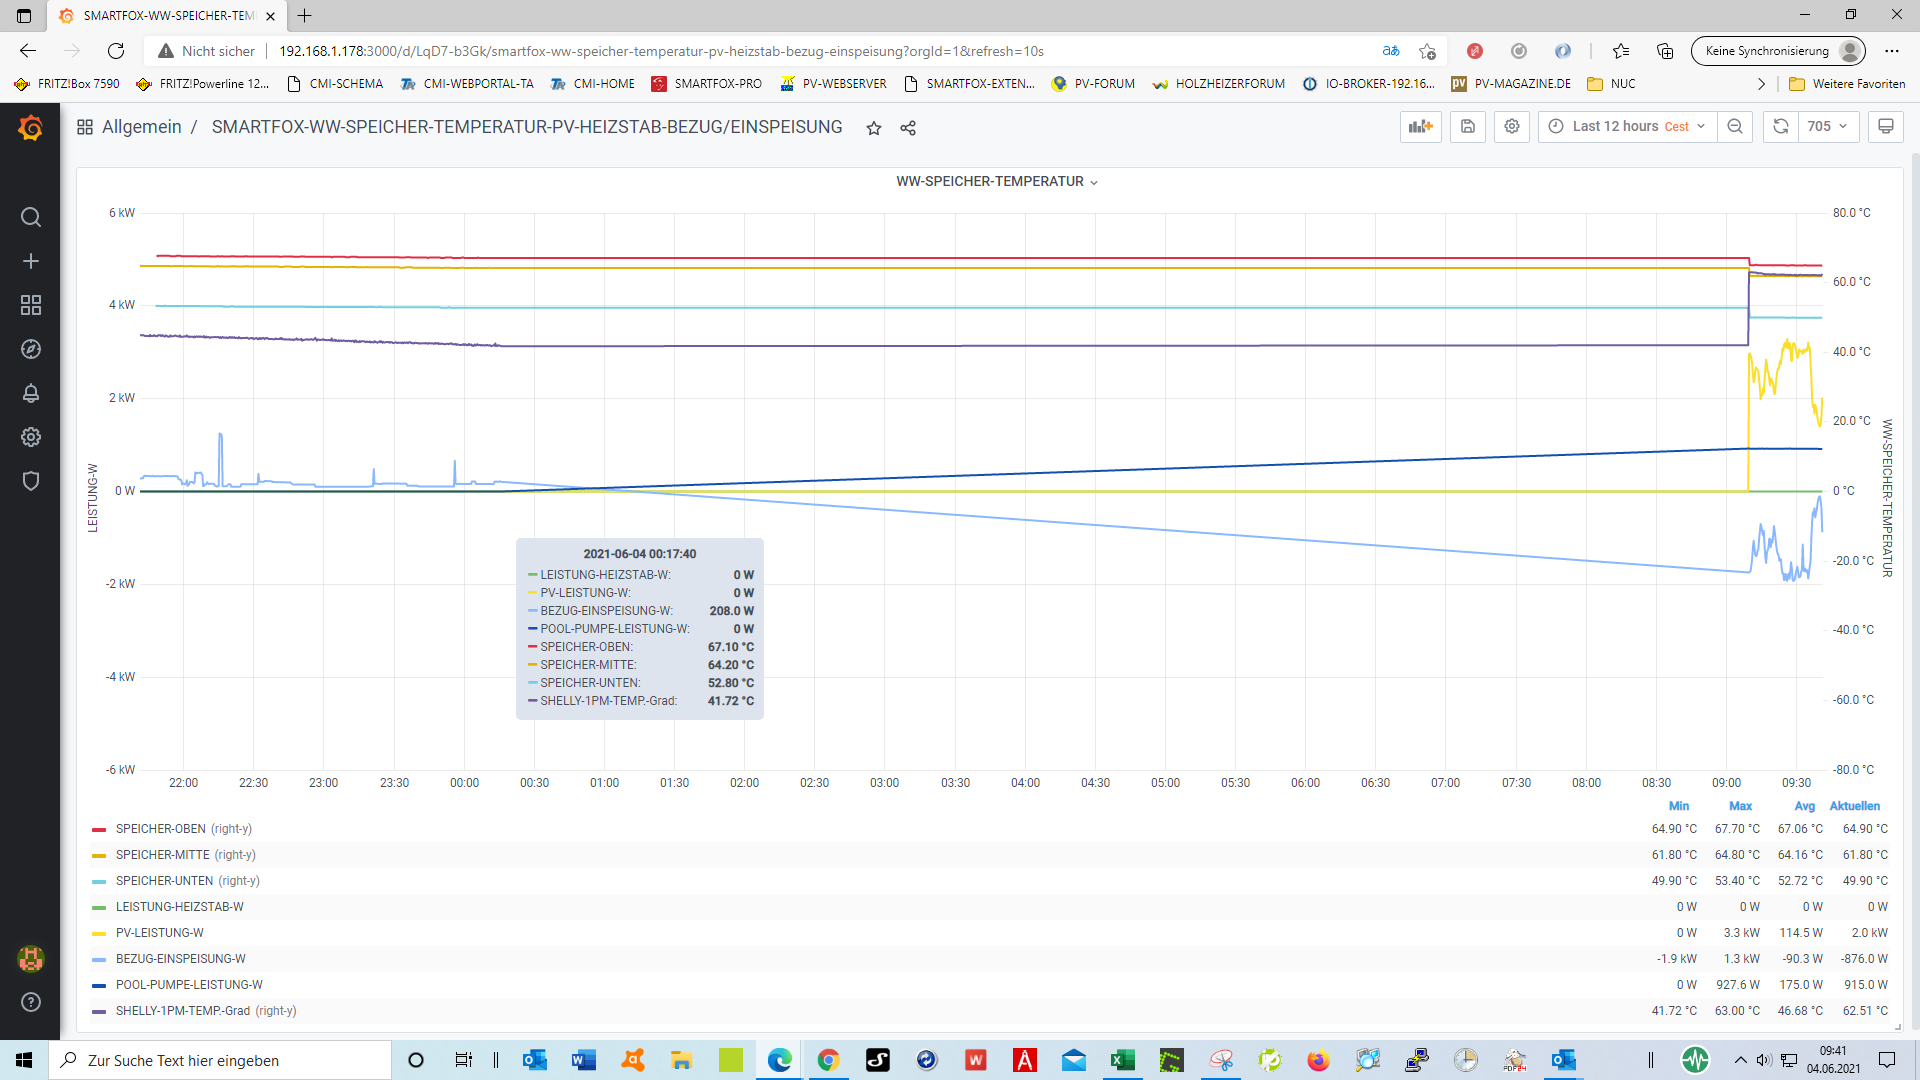
Task: Open the SMARTFOX-PRO bookmark
Action: (706, 84)
